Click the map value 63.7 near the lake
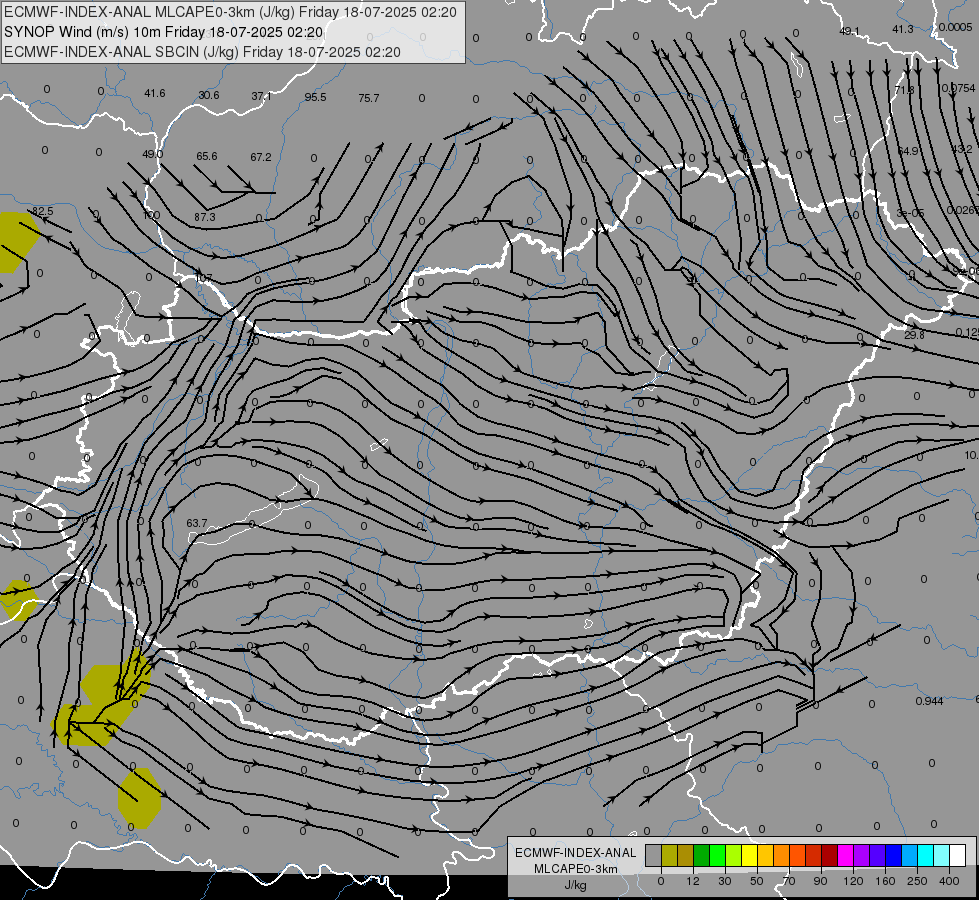 point(197,523)
